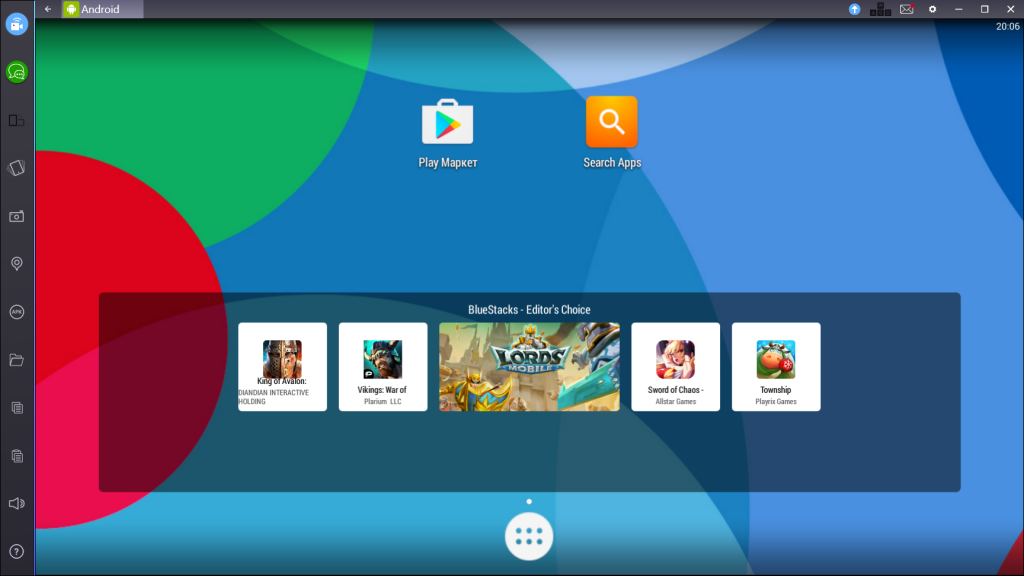The width and height of the screenshot is (1024, 576).
Task: Start screen recording with the video tool
Action: tap(15, 24)
